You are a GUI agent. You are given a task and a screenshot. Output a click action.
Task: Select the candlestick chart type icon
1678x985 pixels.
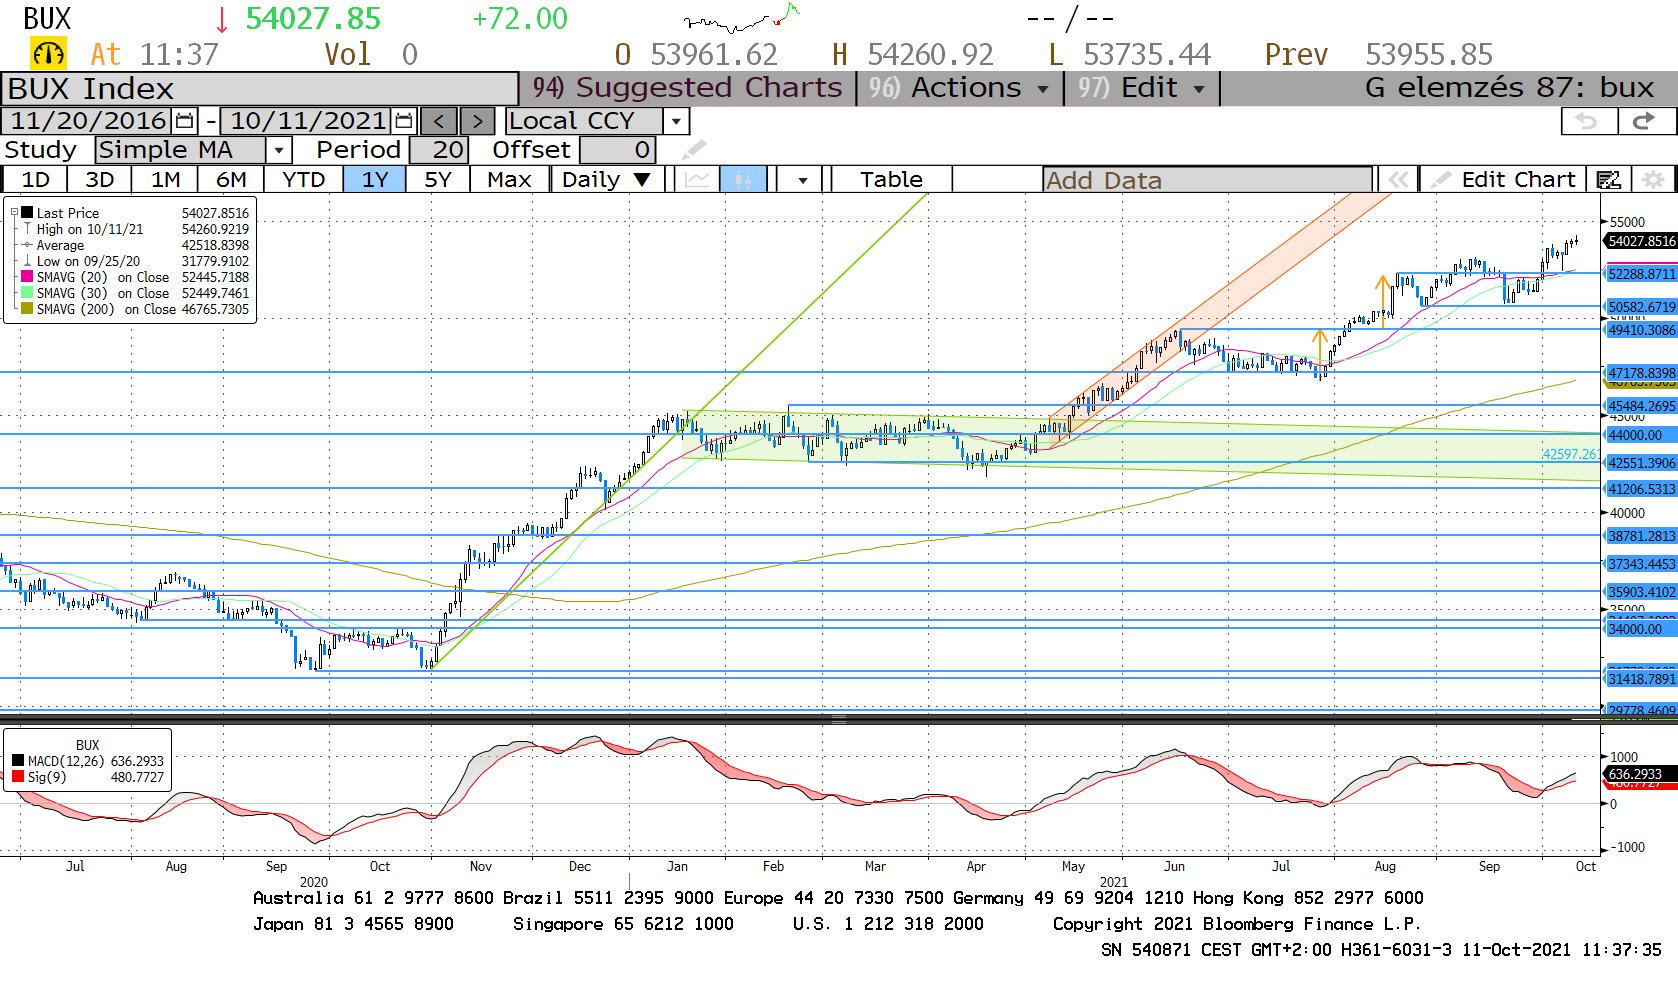(742, 180)
